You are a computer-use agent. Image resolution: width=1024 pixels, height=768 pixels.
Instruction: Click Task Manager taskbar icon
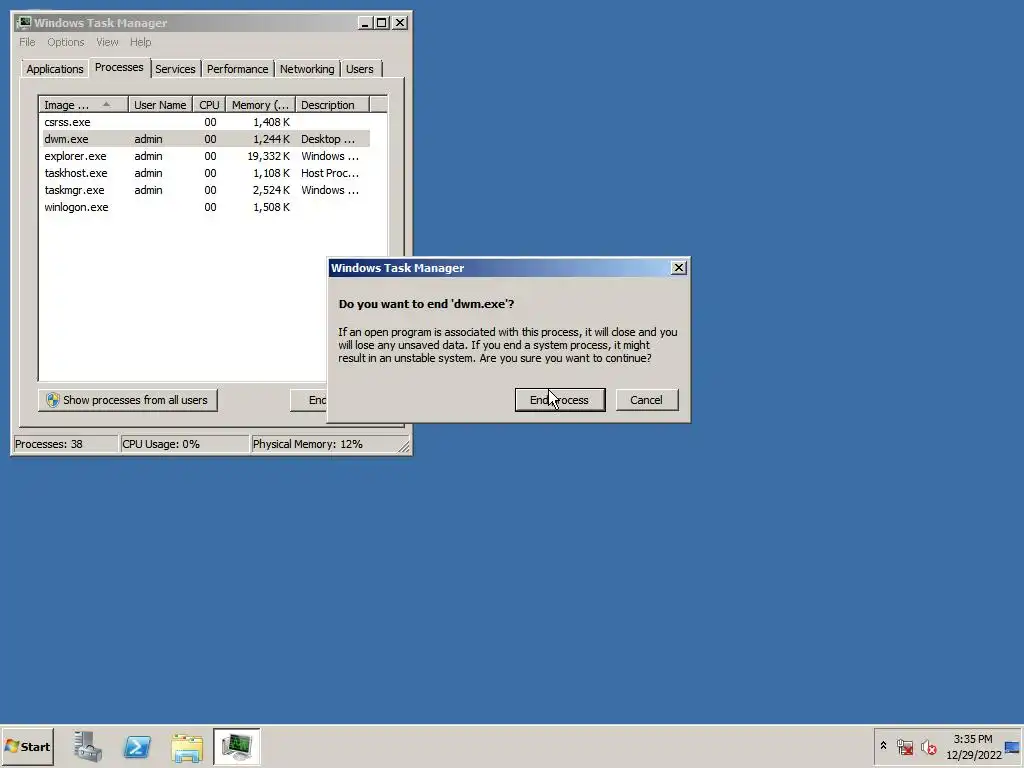pos(236,746)
